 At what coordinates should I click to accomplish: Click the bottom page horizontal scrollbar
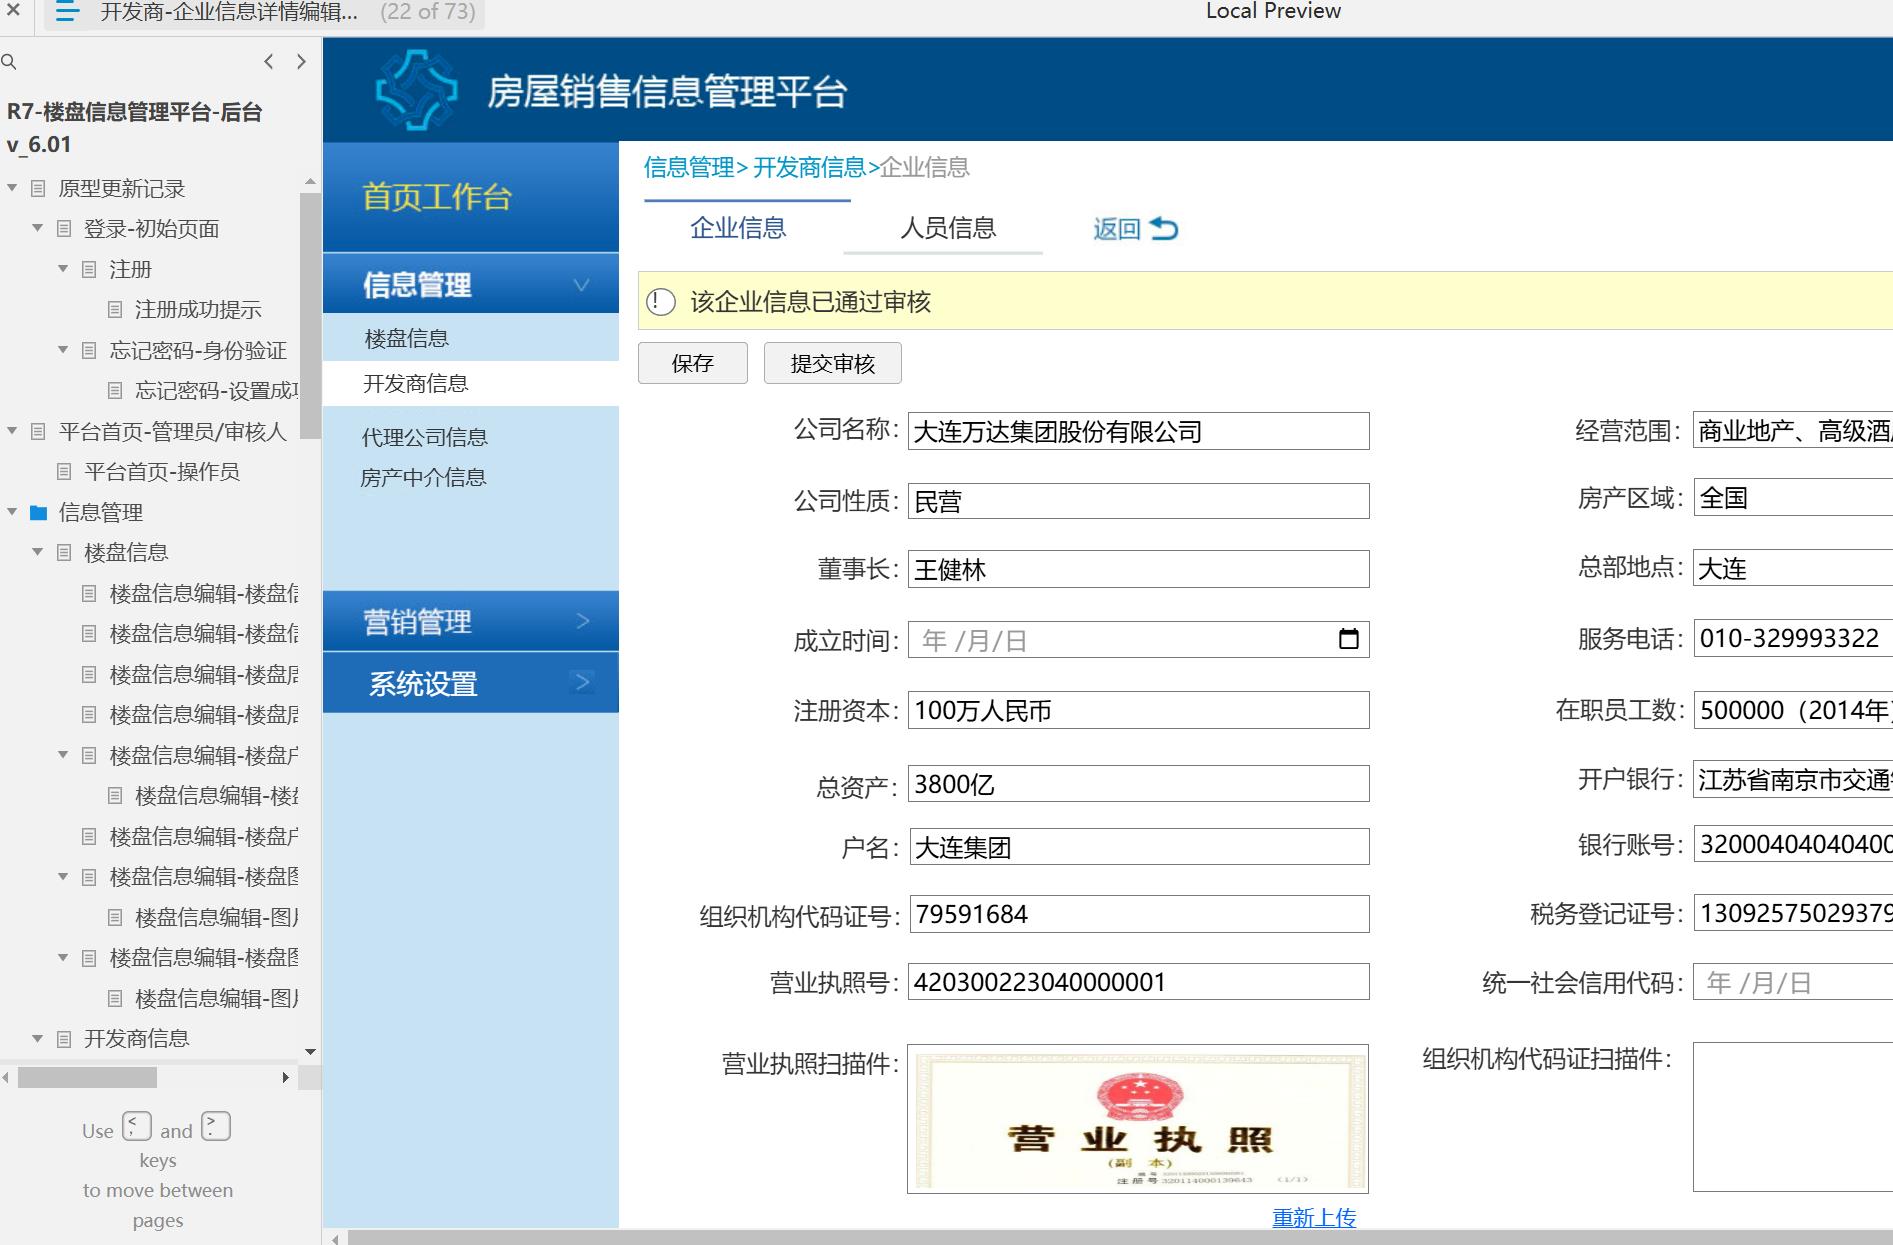(1120, 1238)
